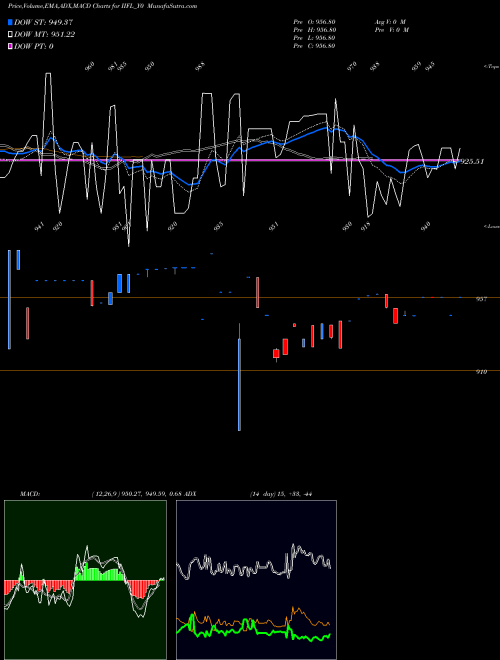Click the 'Avg V: 0 M' volume text
Image resolution: width=500 pixels, height=660 pixels.
coord(390,22)
